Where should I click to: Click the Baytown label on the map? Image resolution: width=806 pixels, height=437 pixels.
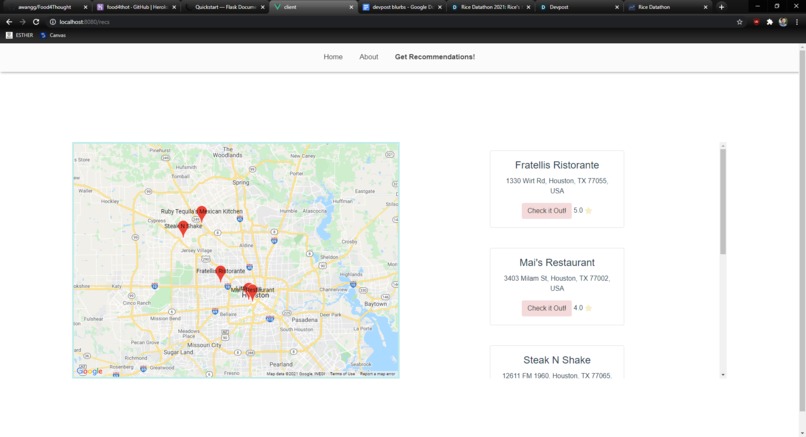[376, 304]
